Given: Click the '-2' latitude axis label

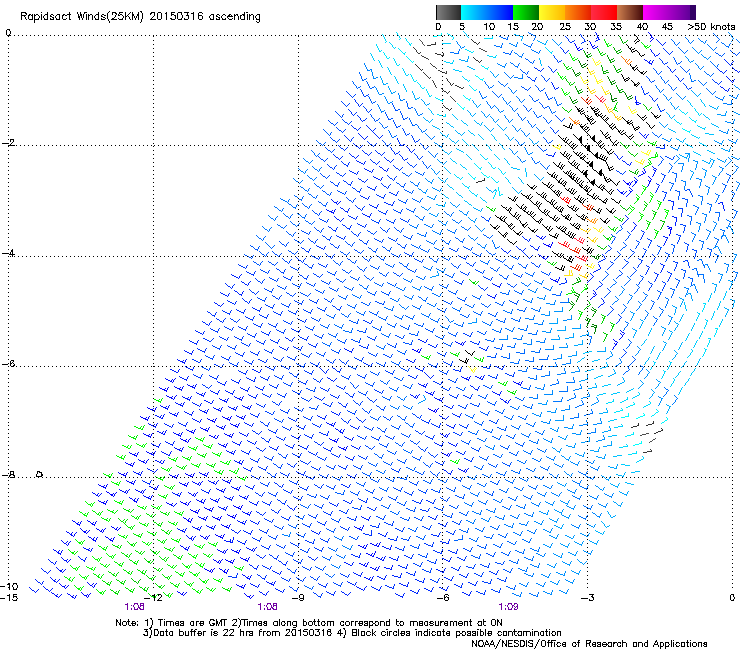Looking at the screenshot, I should pos(8,143).
